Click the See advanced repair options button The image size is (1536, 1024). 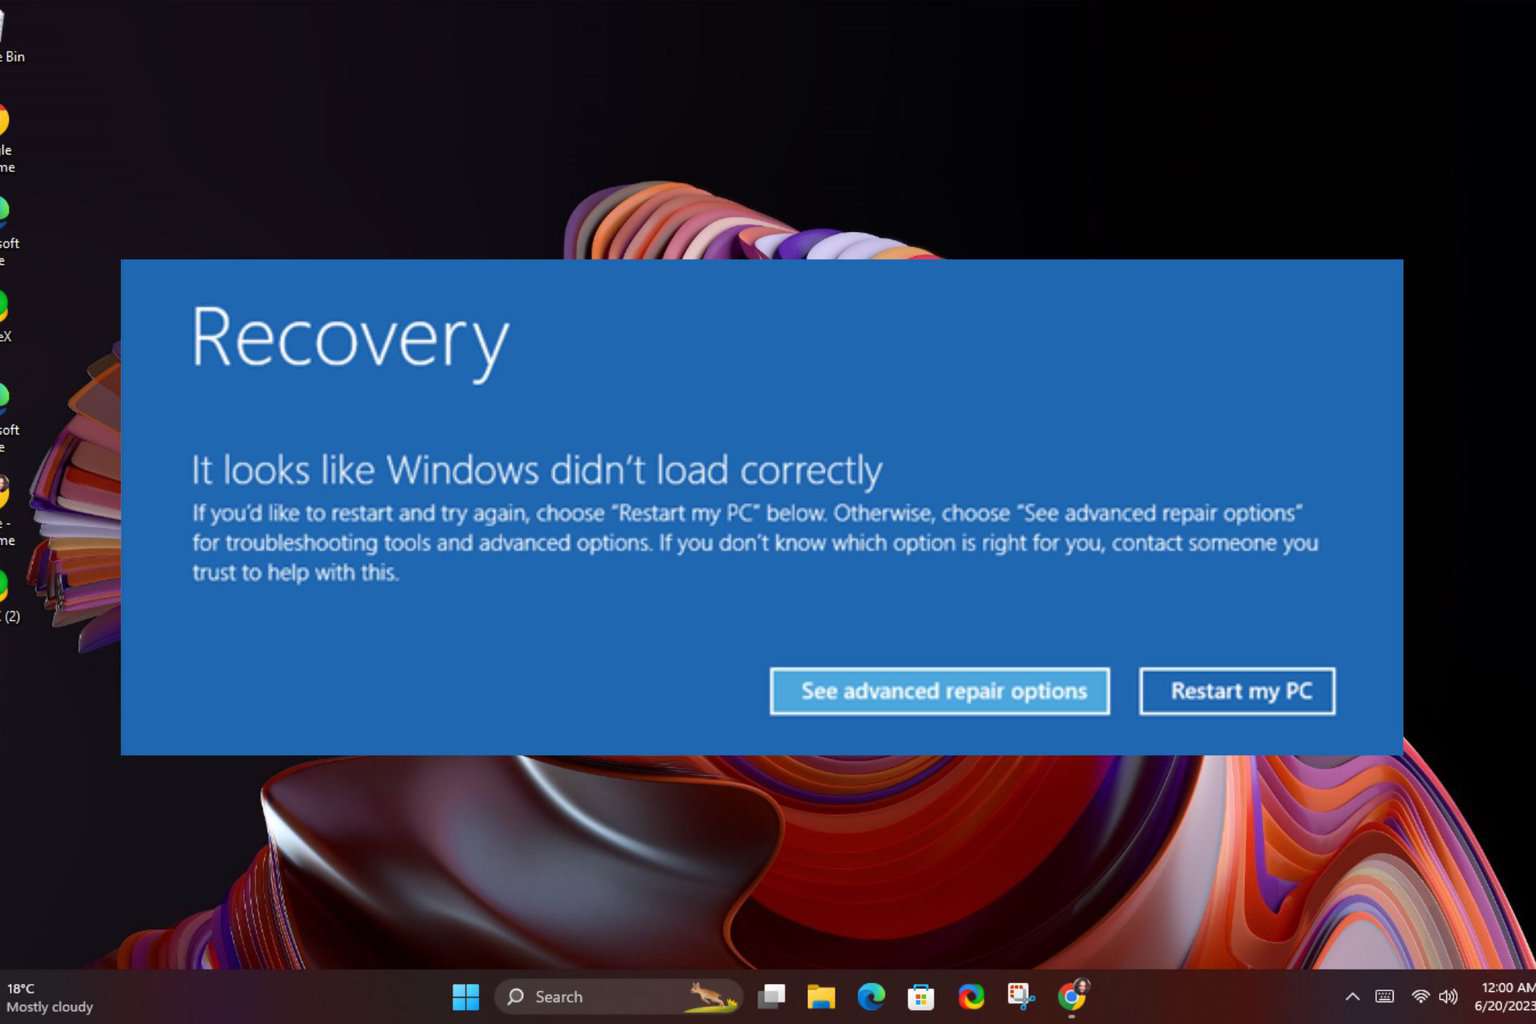[x=939, y=691]
